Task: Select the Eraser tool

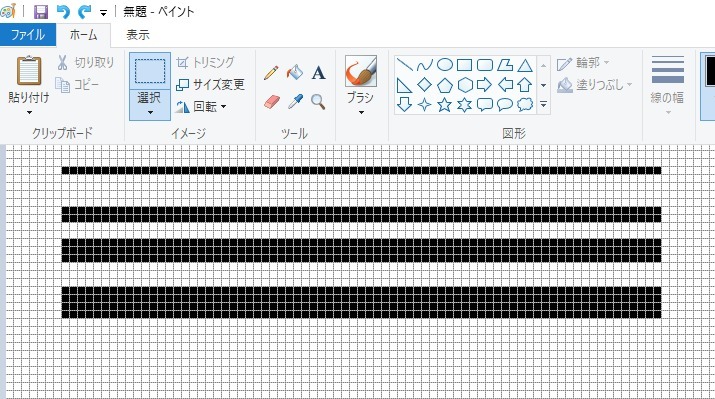Action: pos(271,101)
